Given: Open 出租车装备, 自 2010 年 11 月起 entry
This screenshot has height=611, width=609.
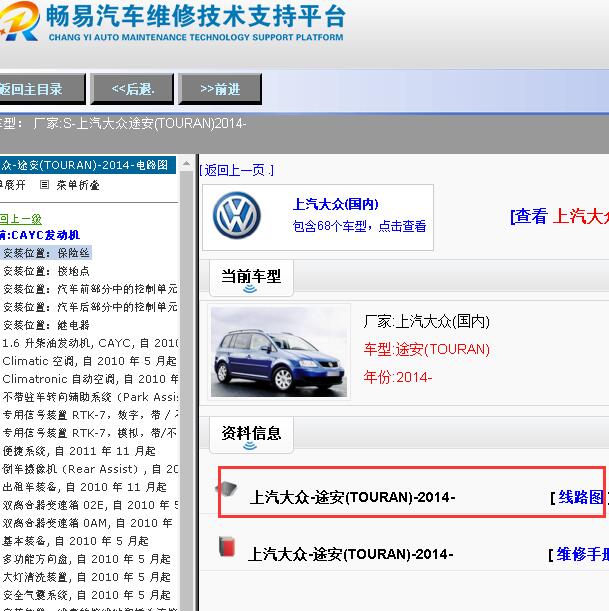Looking at the screenshot, I should point(85,487).
